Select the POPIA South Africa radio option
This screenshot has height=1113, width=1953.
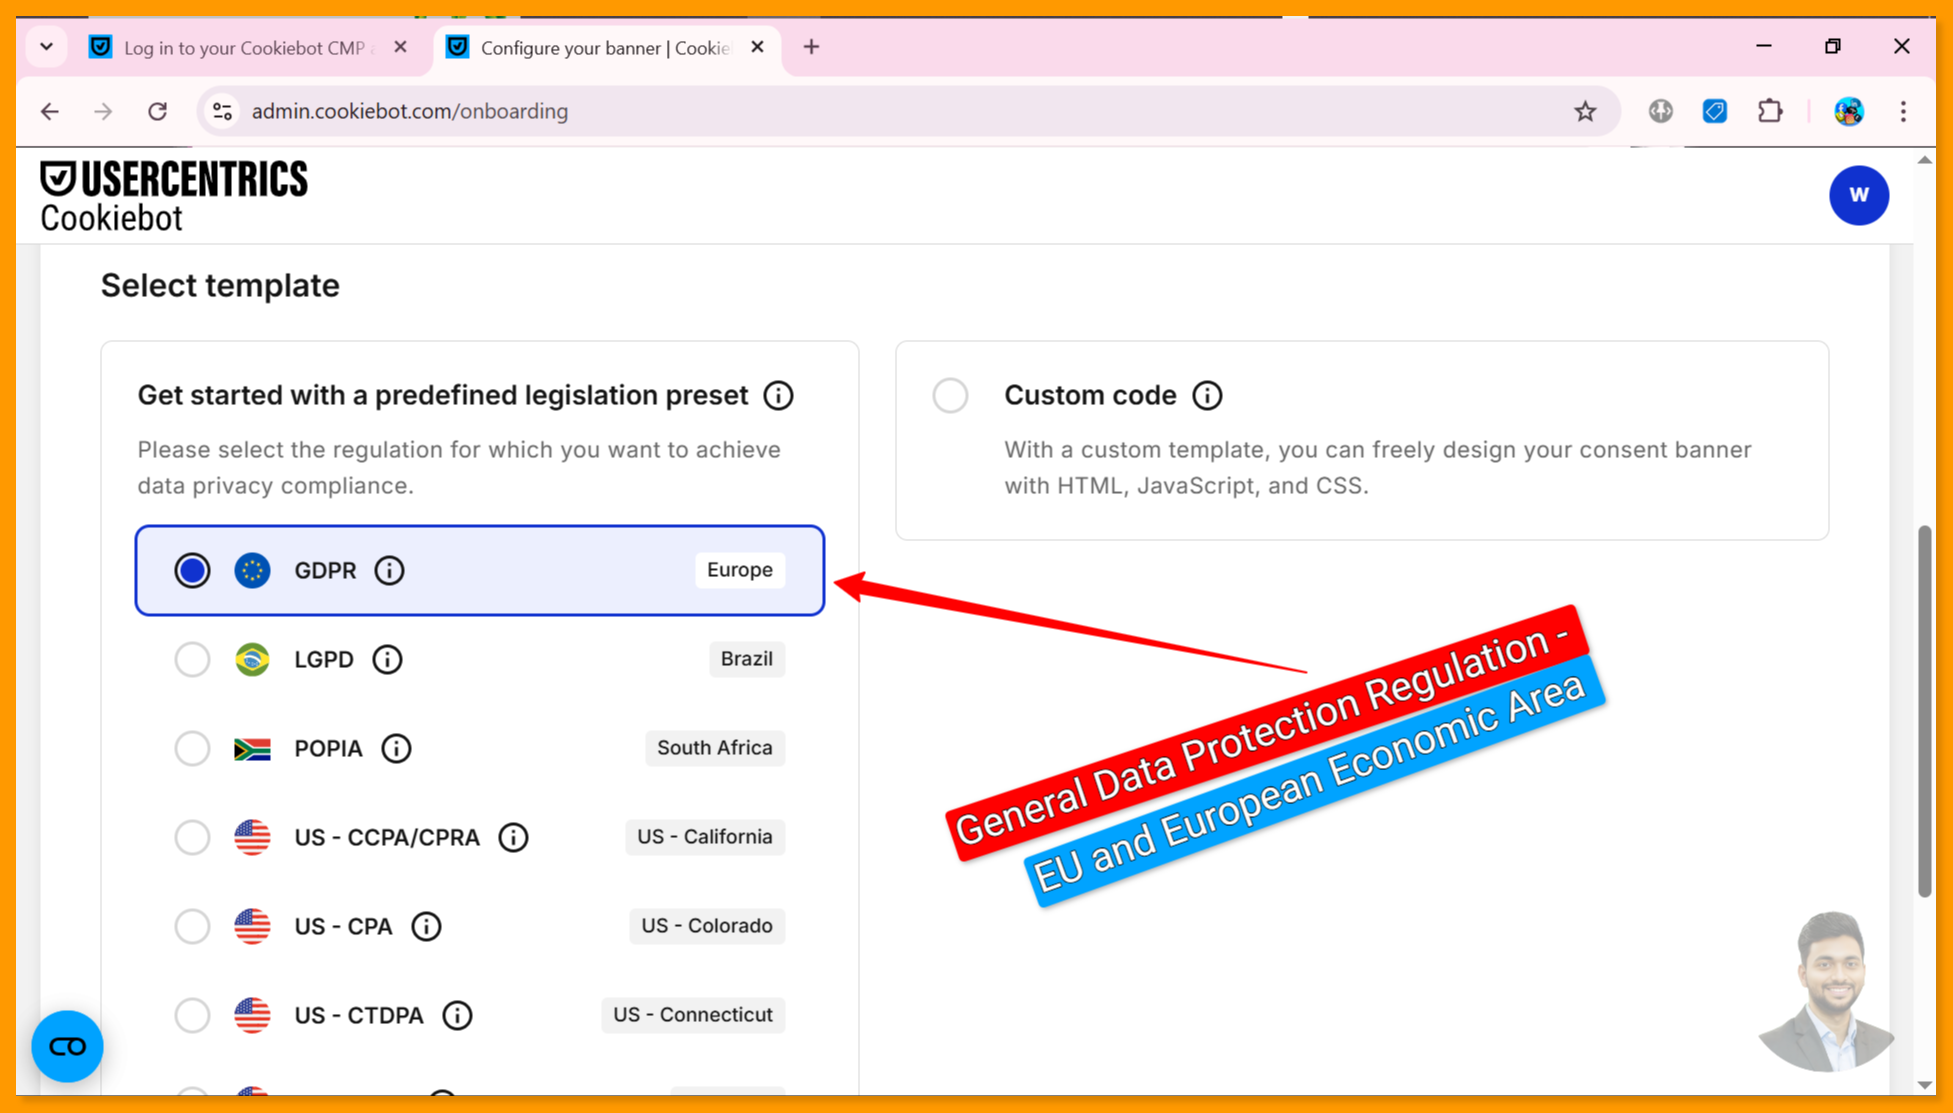192,748
